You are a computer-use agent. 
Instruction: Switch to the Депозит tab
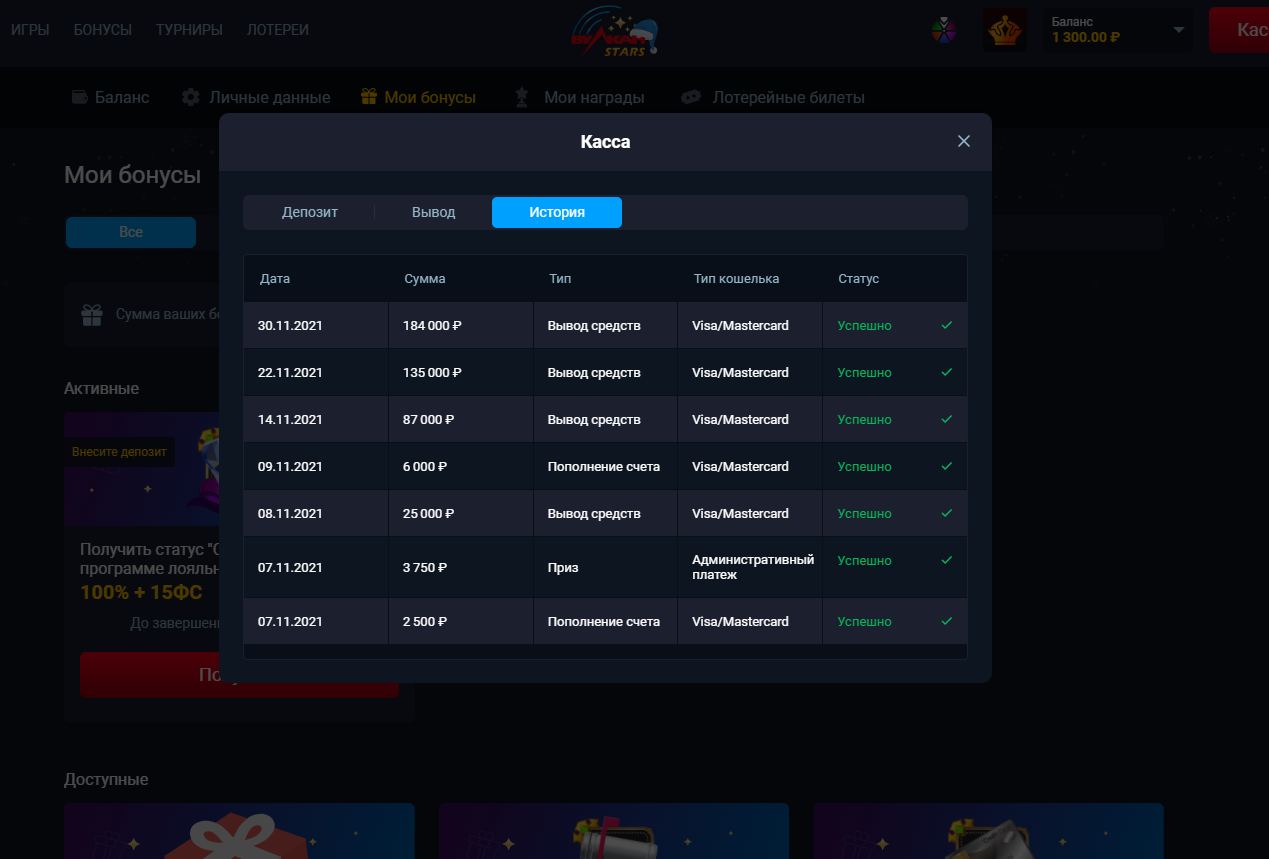(310, 212)
